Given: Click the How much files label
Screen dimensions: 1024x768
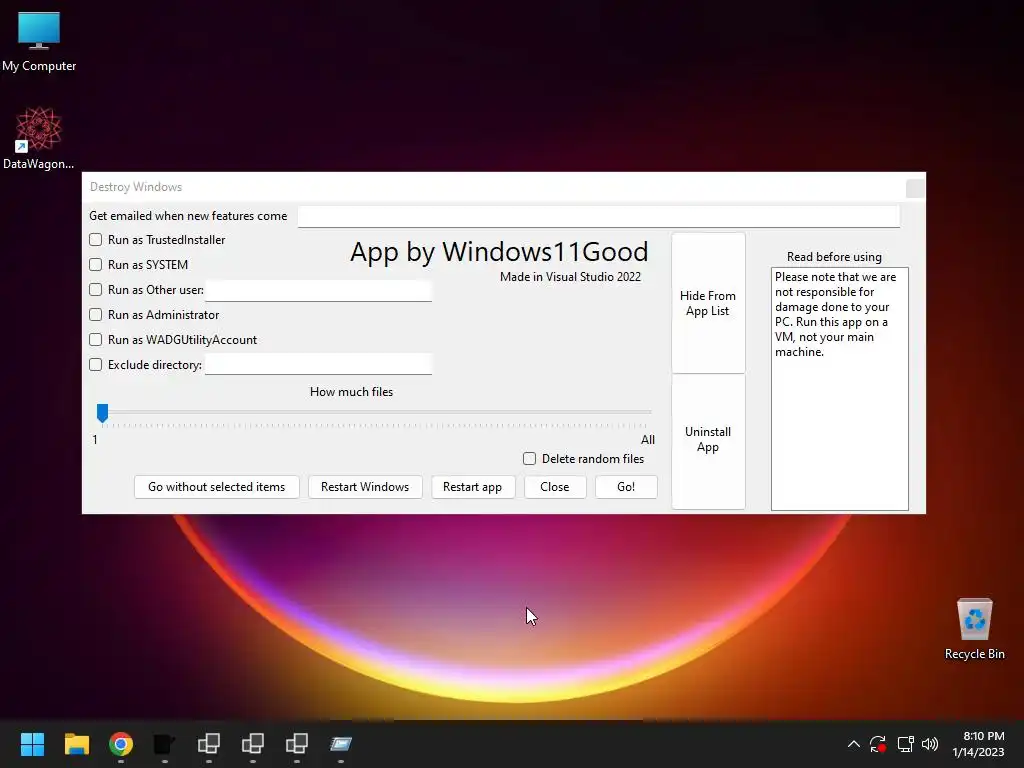Looking at the screenshot, I should [x=351, y=392].
